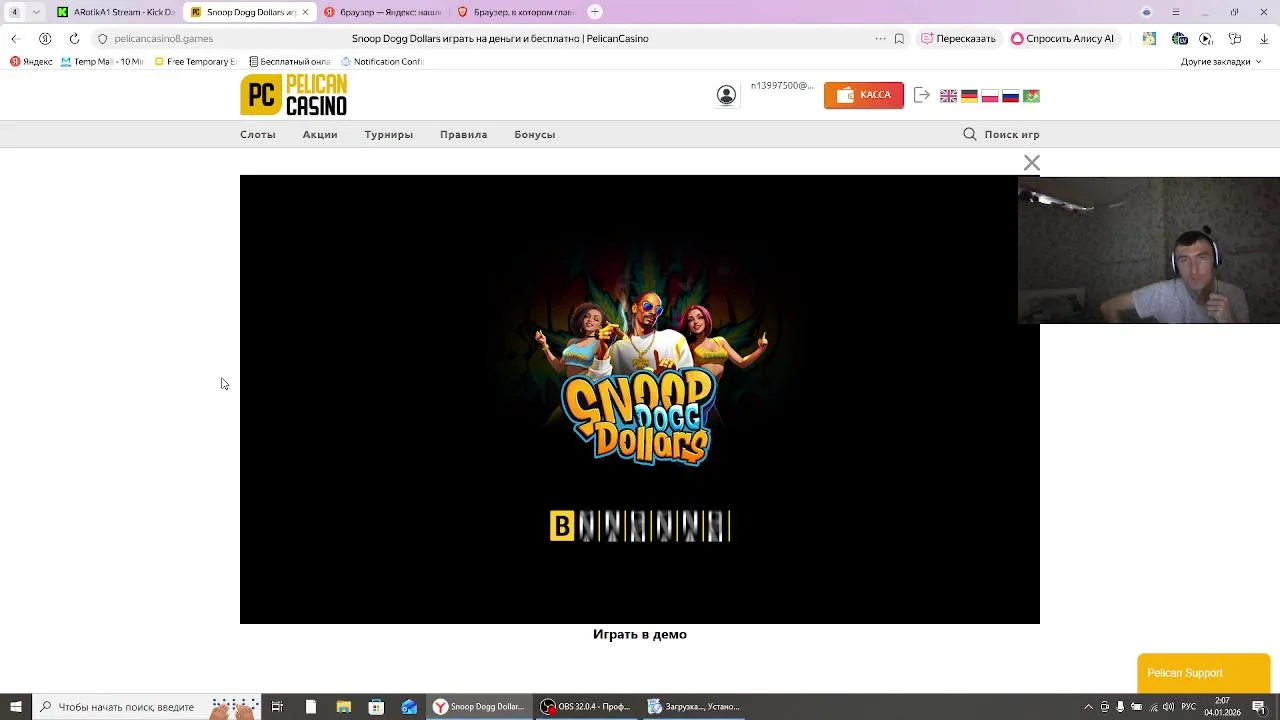
Task: Select the Turkmen flag language option
Action: pos(1032,96)
